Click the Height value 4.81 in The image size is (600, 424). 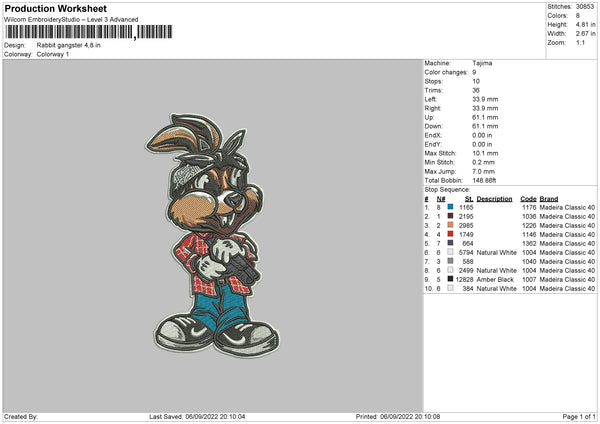(x=585, y=24)
